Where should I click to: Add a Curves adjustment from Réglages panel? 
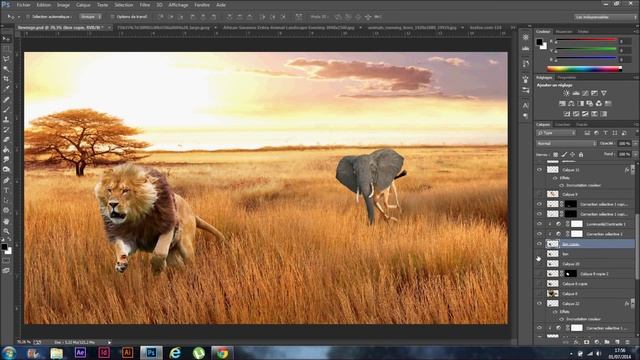[x=585, y=93]
